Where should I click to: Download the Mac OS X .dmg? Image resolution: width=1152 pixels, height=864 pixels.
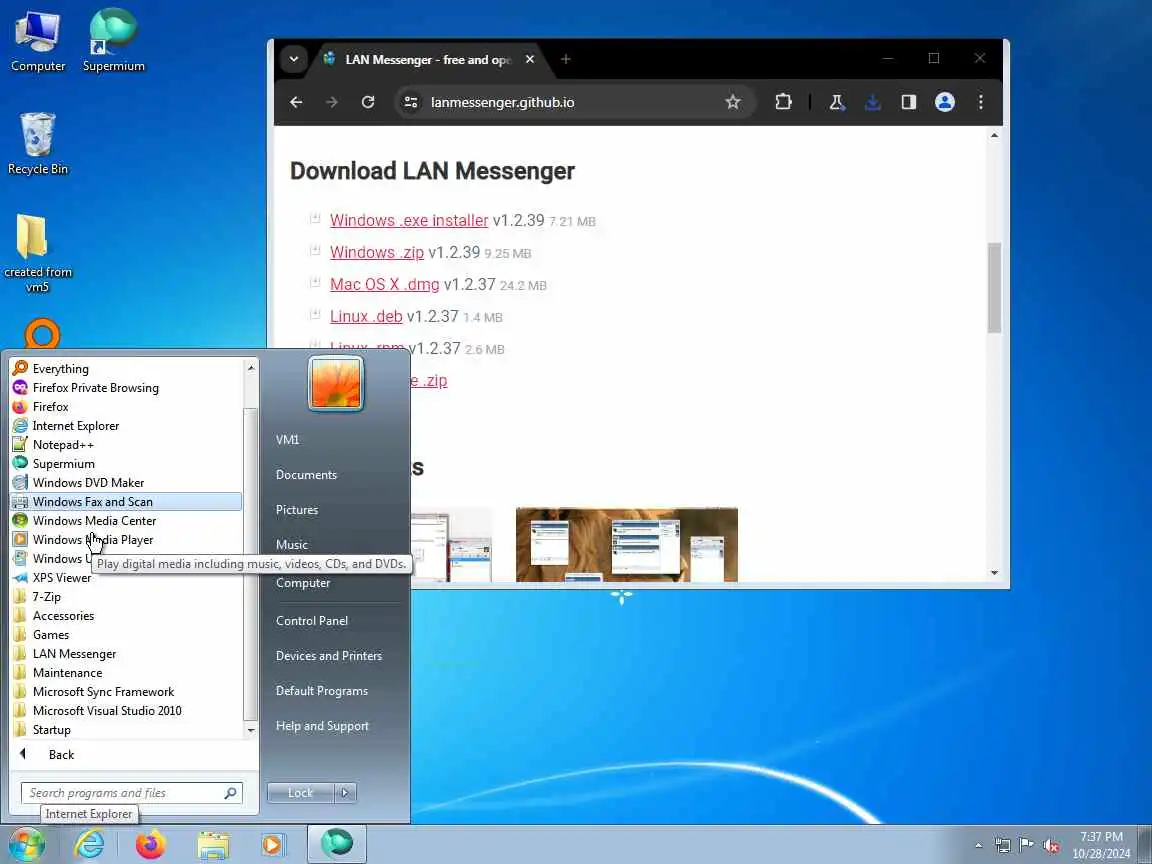pyautogui.click(x=384, y=284)
